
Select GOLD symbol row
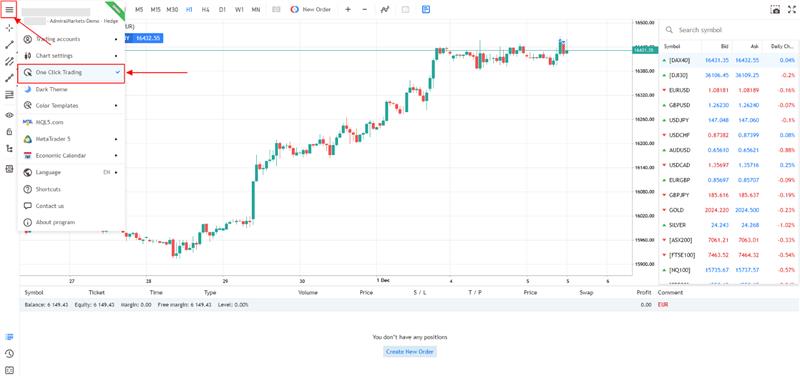click(x=730, y=210)
